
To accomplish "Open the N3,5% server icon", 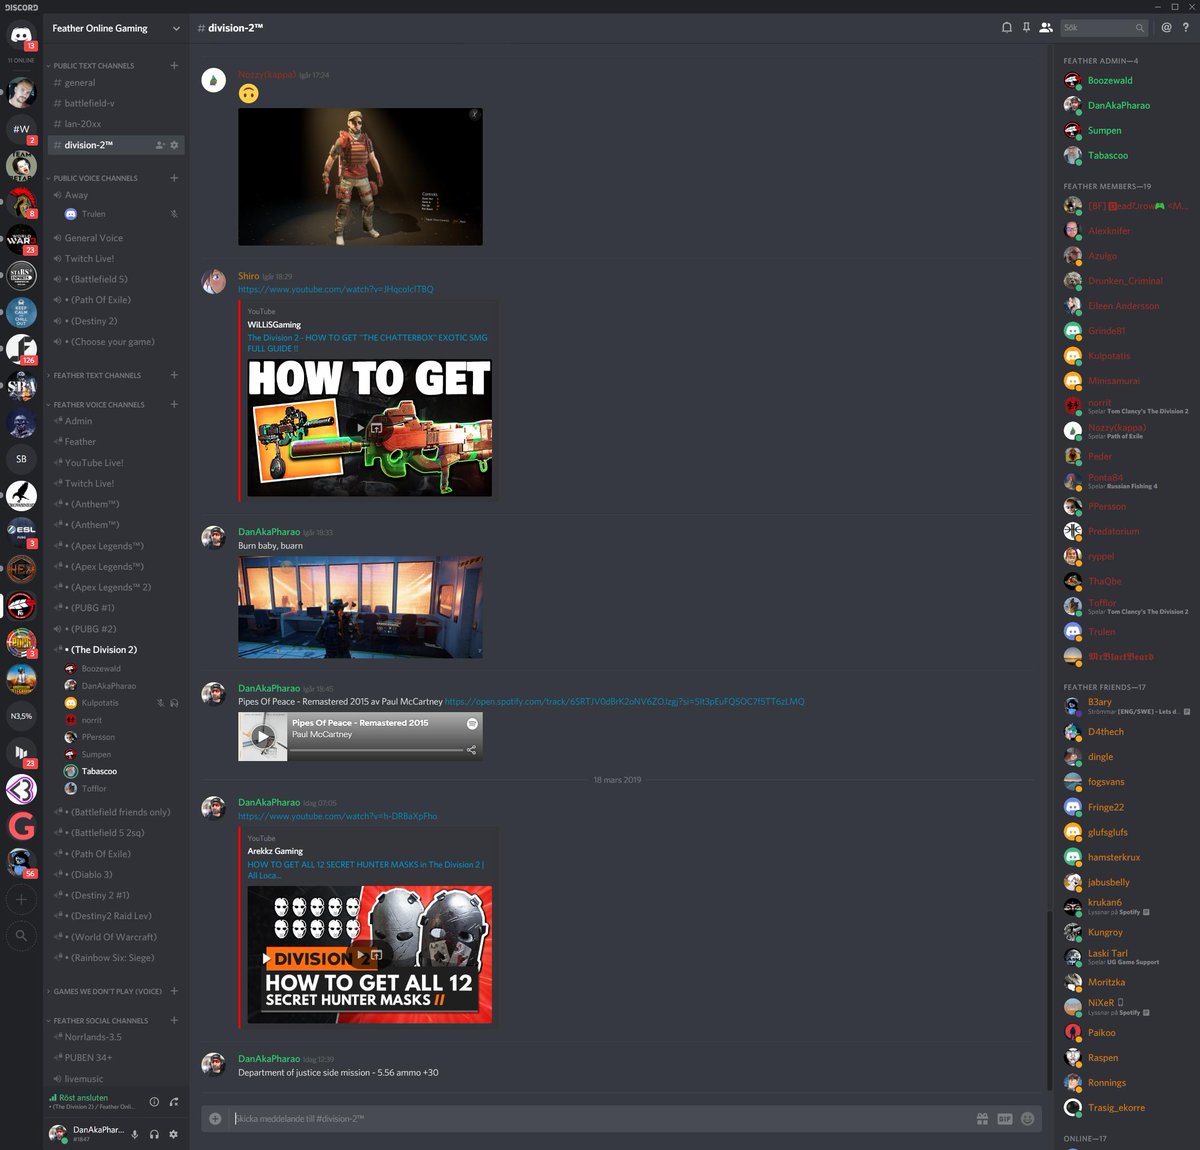I will tap(21, 715).
